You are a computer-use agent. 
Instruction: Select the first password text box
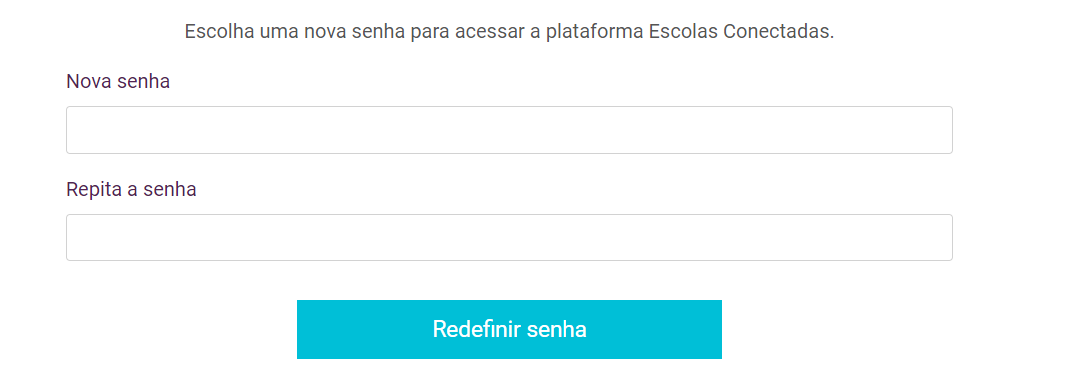[509, 130]
